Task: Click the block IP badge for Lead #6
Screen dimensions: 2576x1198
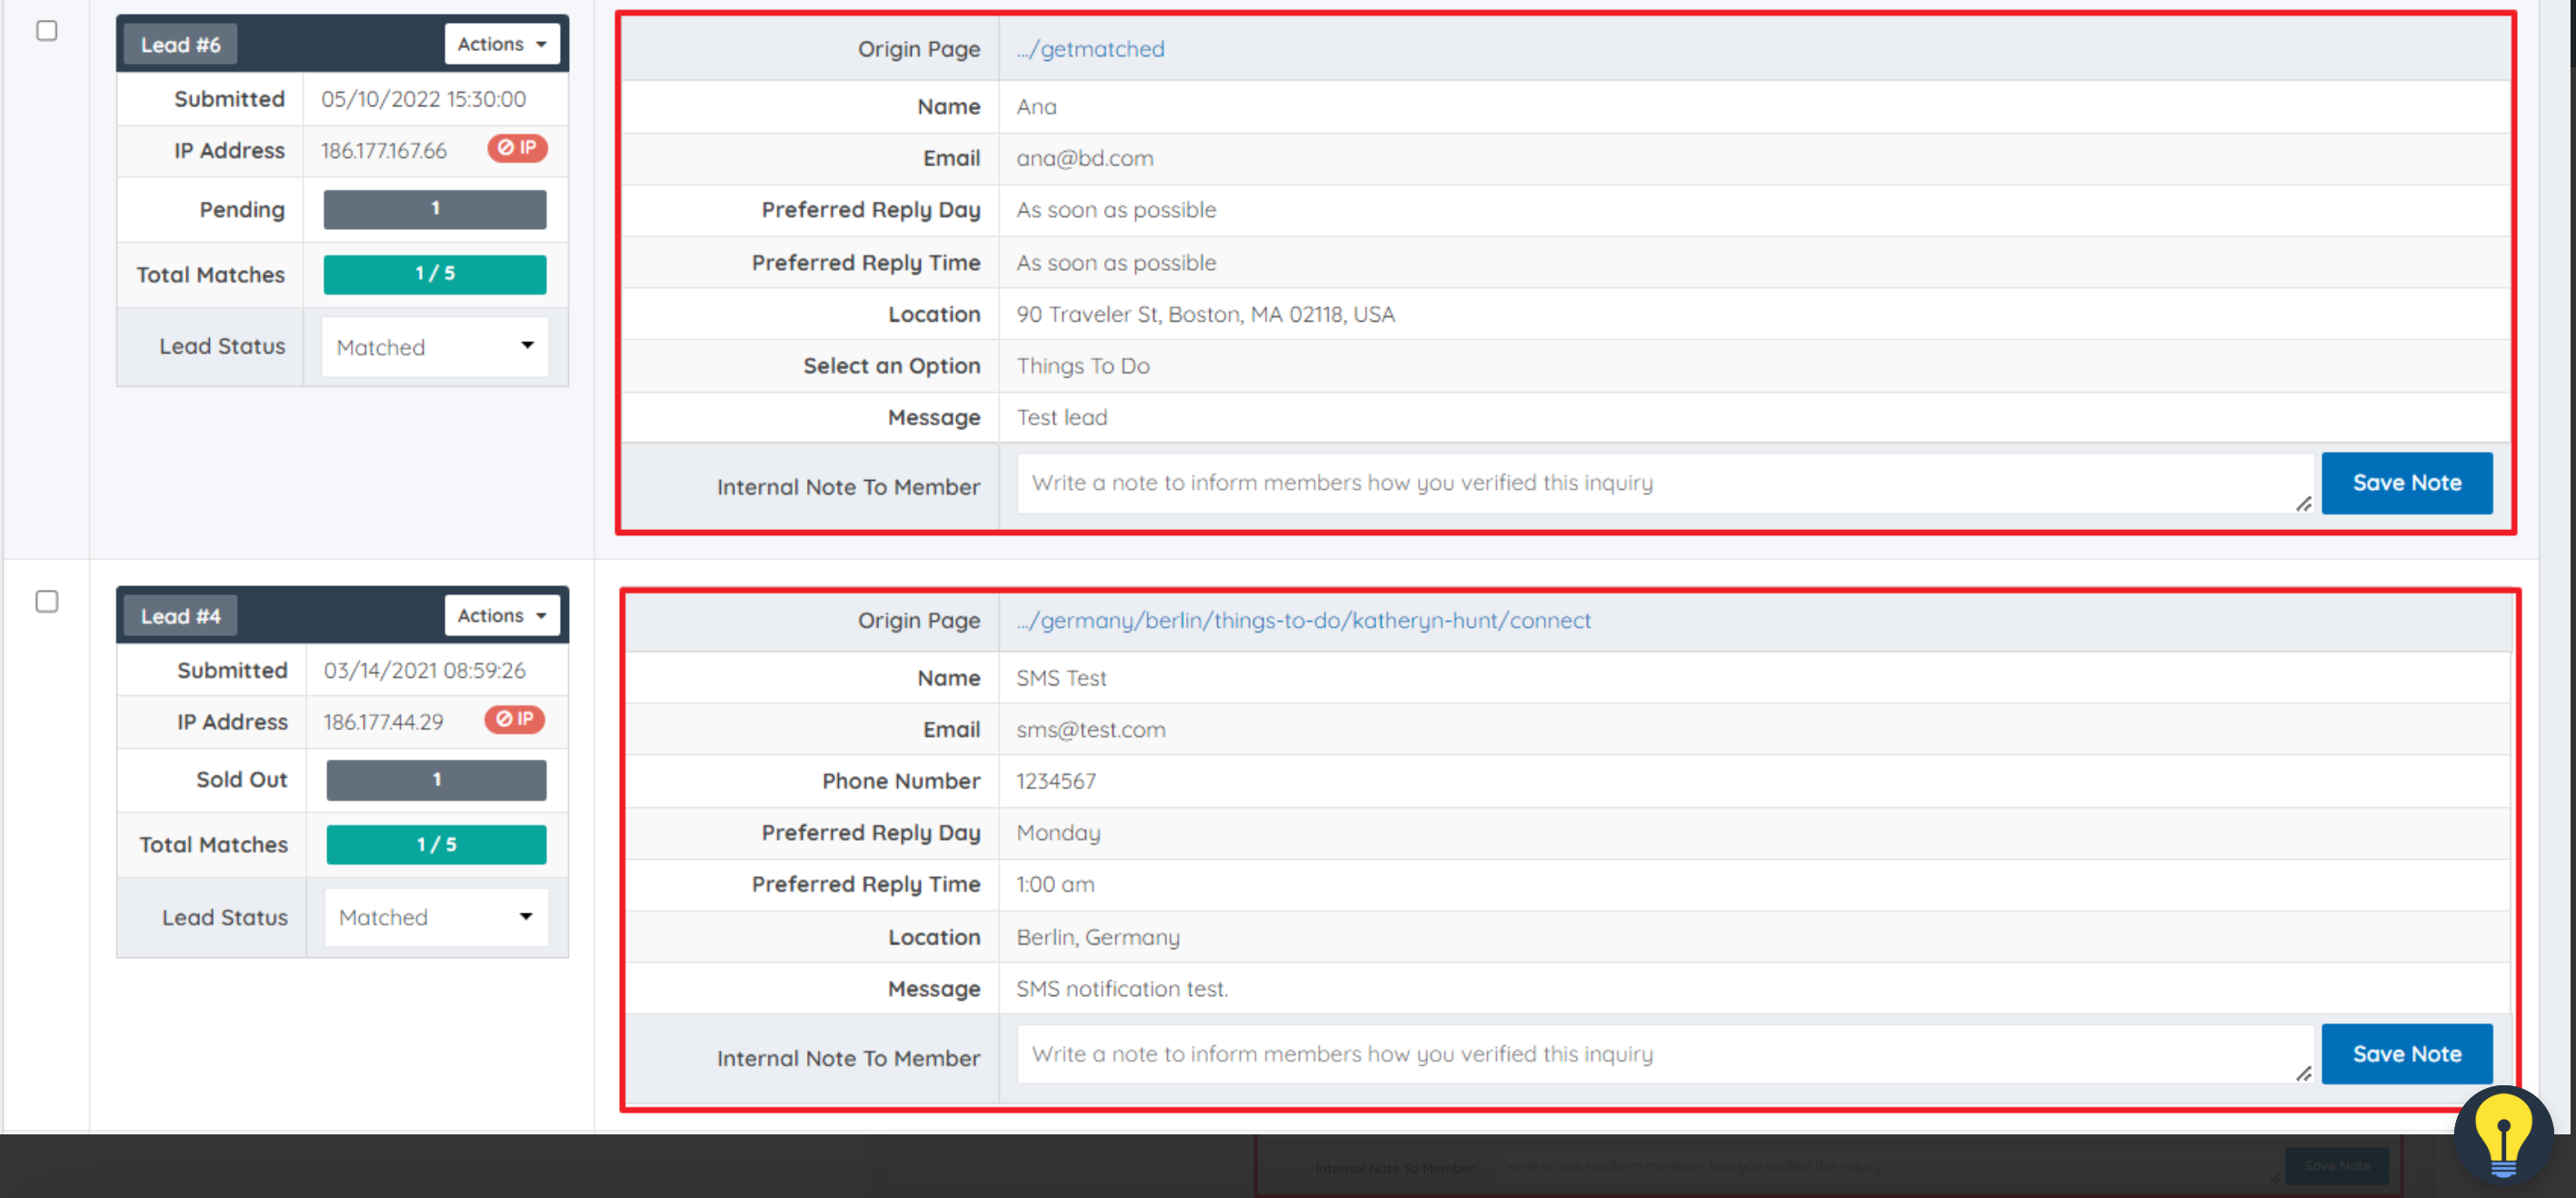Action: [x=517, y=148]
